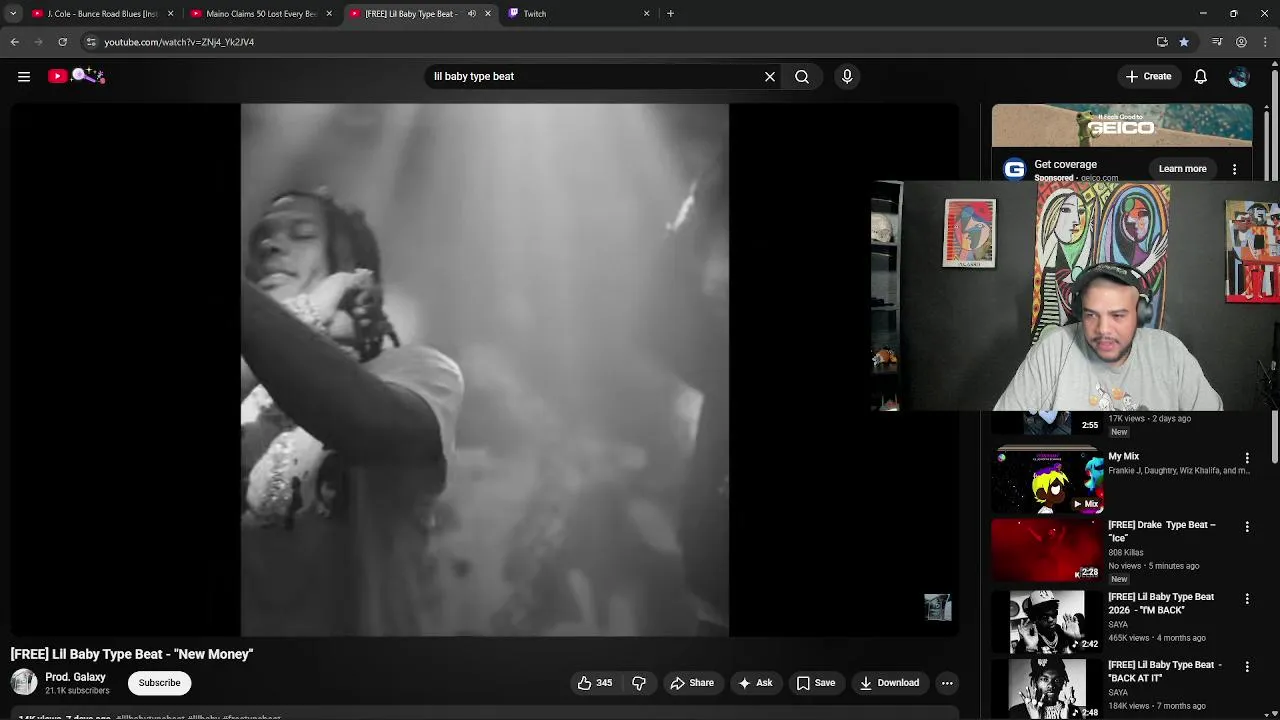The image size is (1280, 720).
Task: Open GEICO ad options menu
Action: (1234, 169)
